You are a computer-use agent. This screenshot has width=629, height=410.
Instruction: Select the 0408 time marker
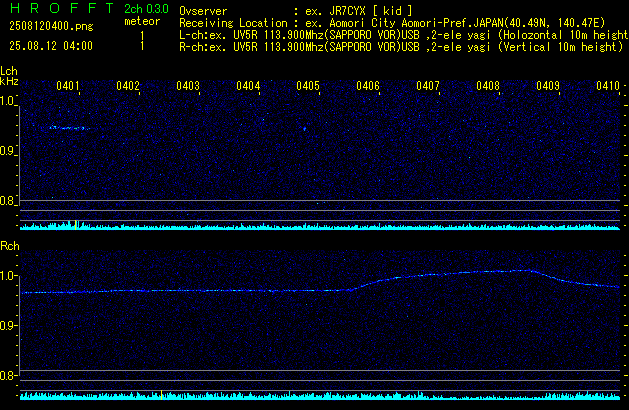(488, 86)
